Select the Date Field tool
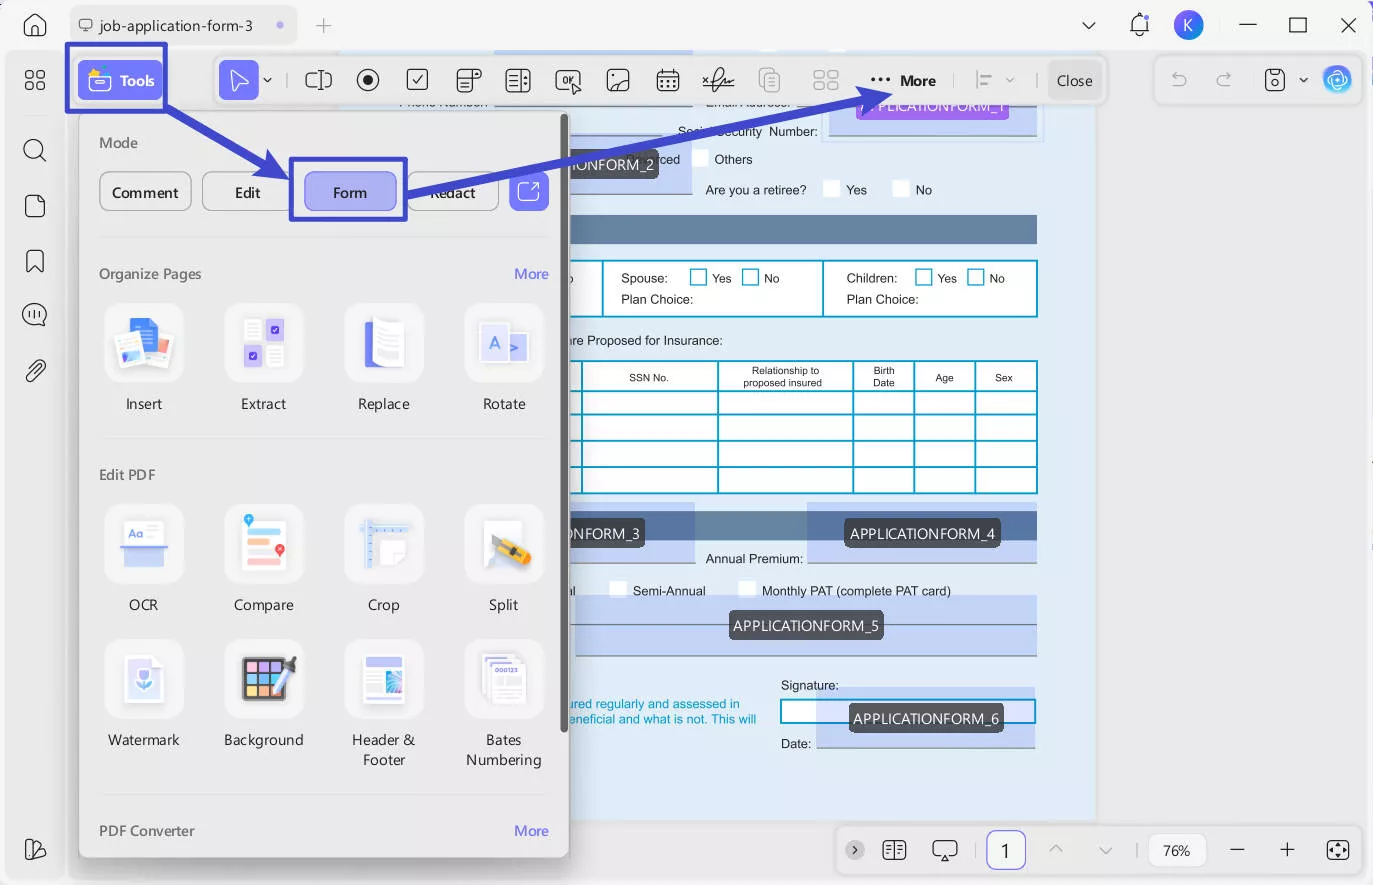 click(668, 80)
